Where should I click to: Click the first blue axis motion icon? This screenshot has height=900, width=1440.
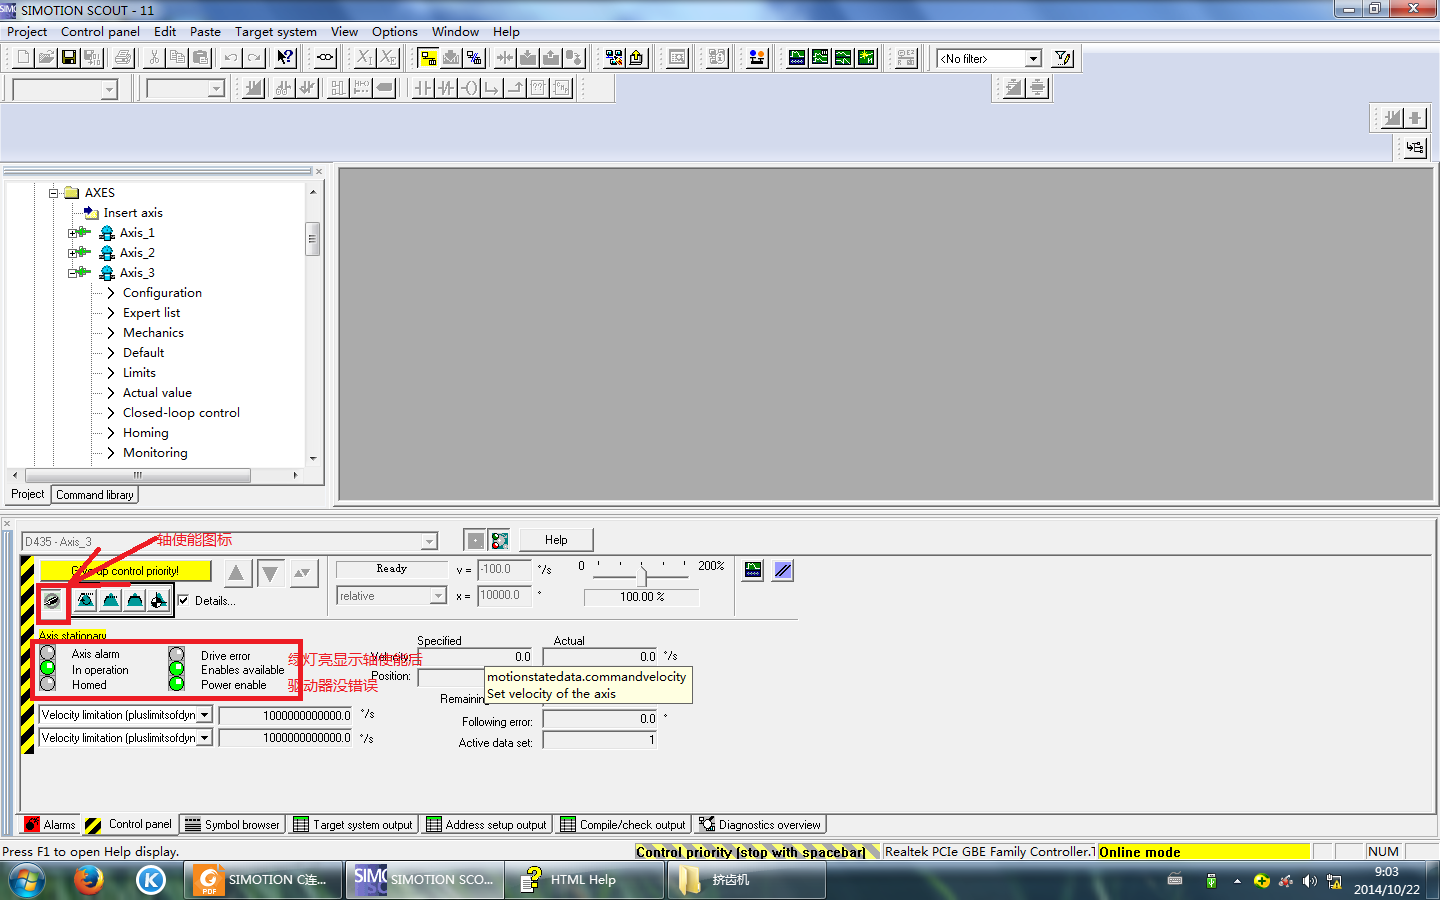click(86, 601)
